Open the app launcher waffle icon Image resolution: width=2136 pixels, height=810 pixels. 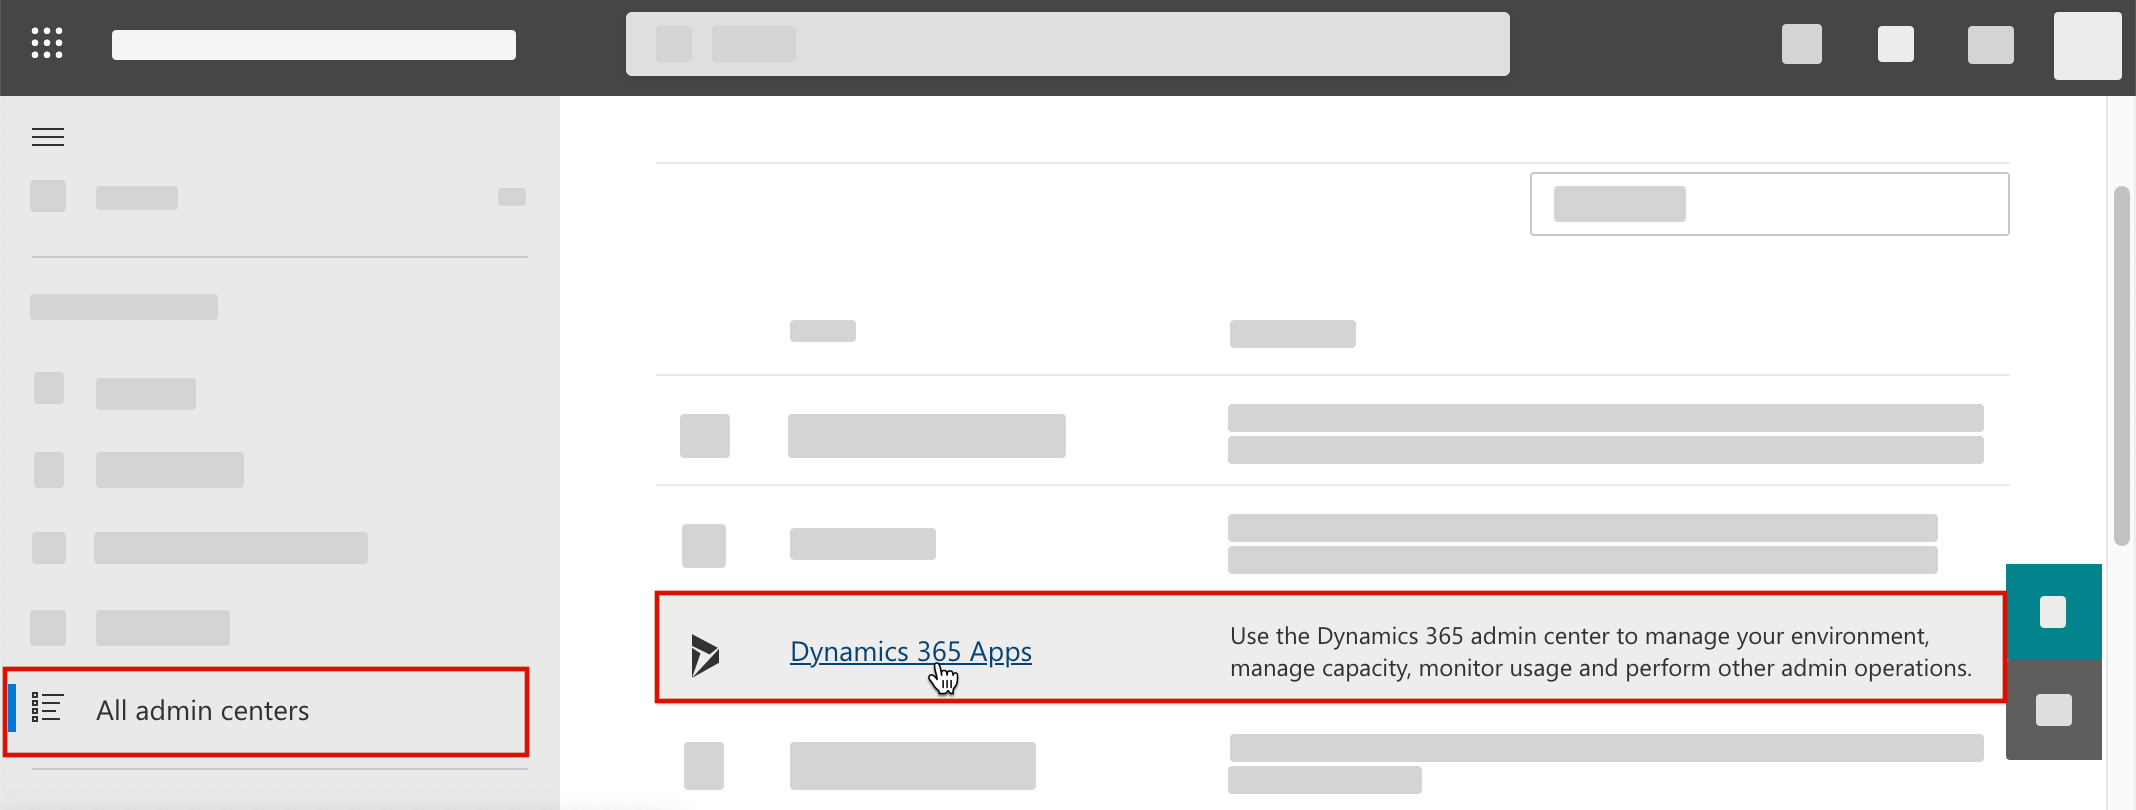tap(47, 43)
